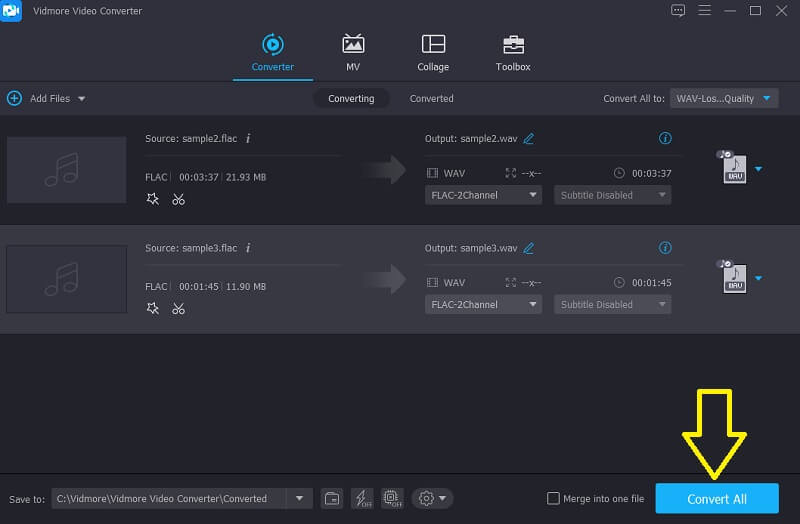The image size is (800, 524).
Task: Expand the format arrow next to the sample2 WAV icon
Action: coord(759,169)
